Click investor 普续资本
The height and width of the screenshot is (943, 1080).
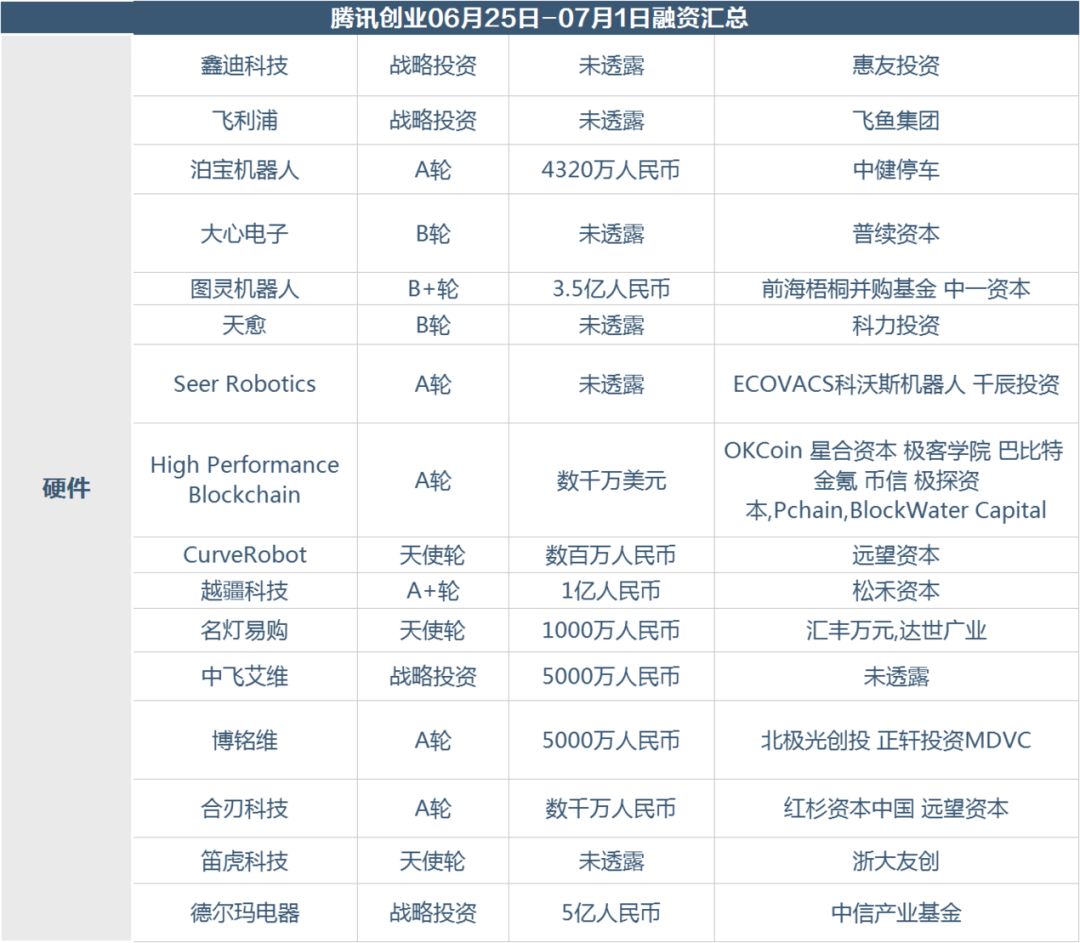coord(895,234)
